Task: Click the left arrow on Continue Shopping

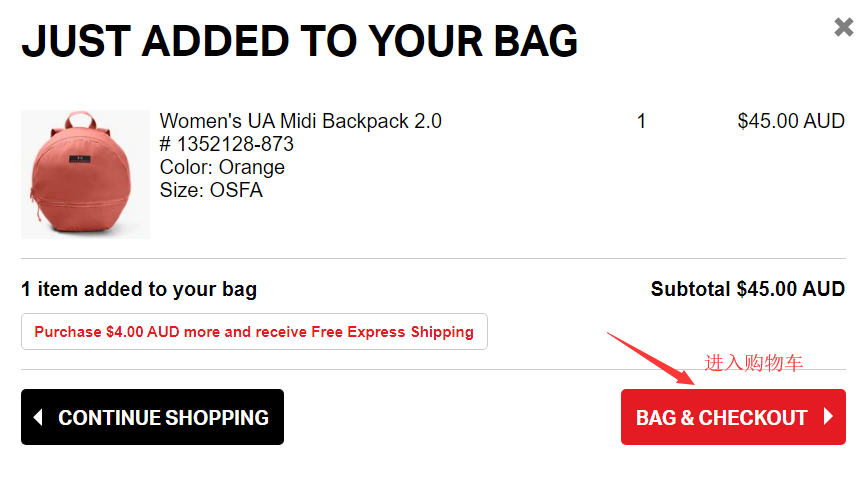Action: click(x=39, y=417)
